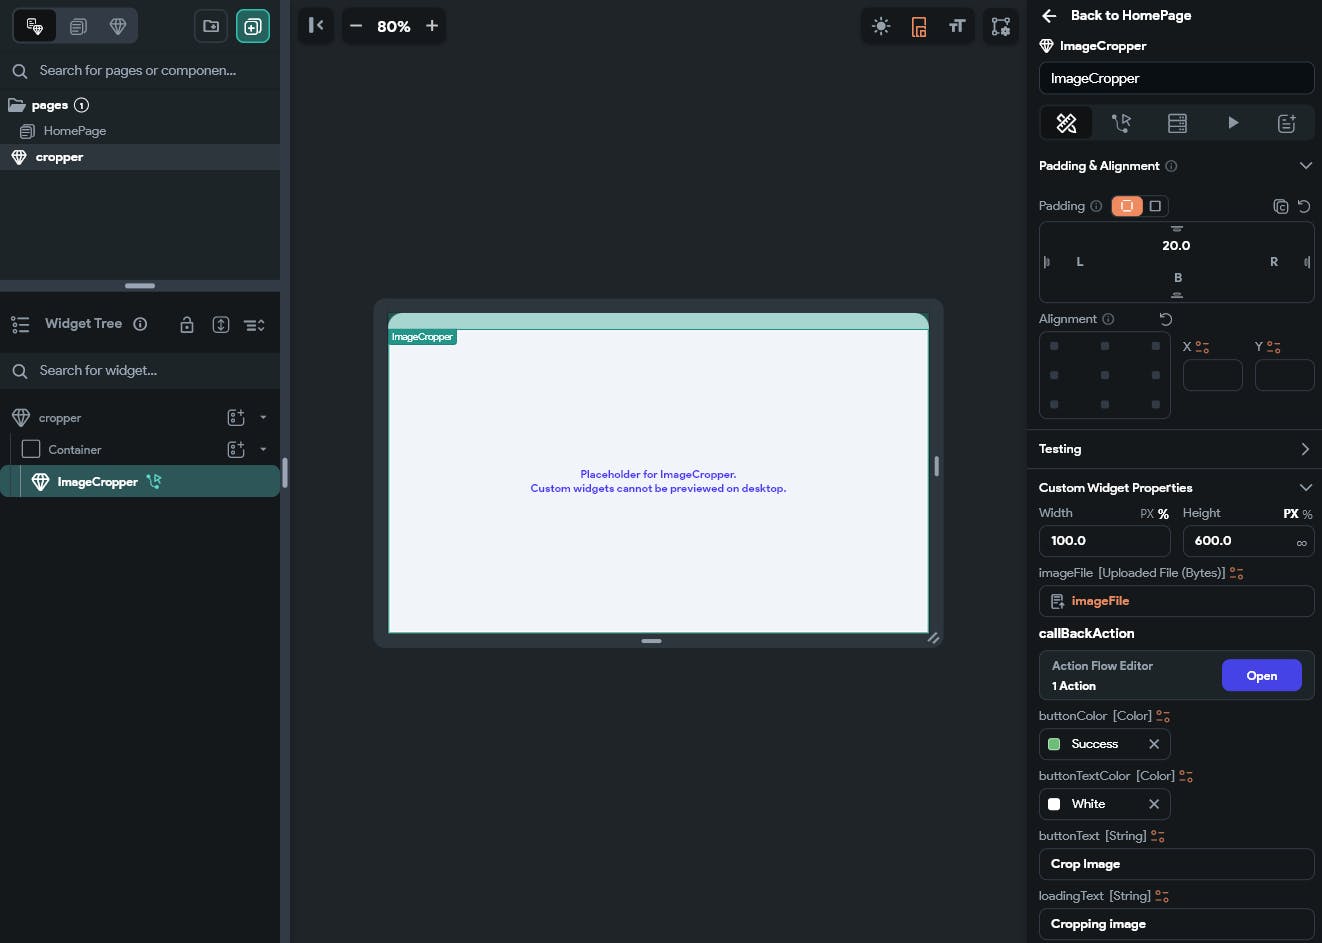This screenshot has width=1322, height=943.
Task: Open HomePage in the pages list
Action: pos(74,131)
